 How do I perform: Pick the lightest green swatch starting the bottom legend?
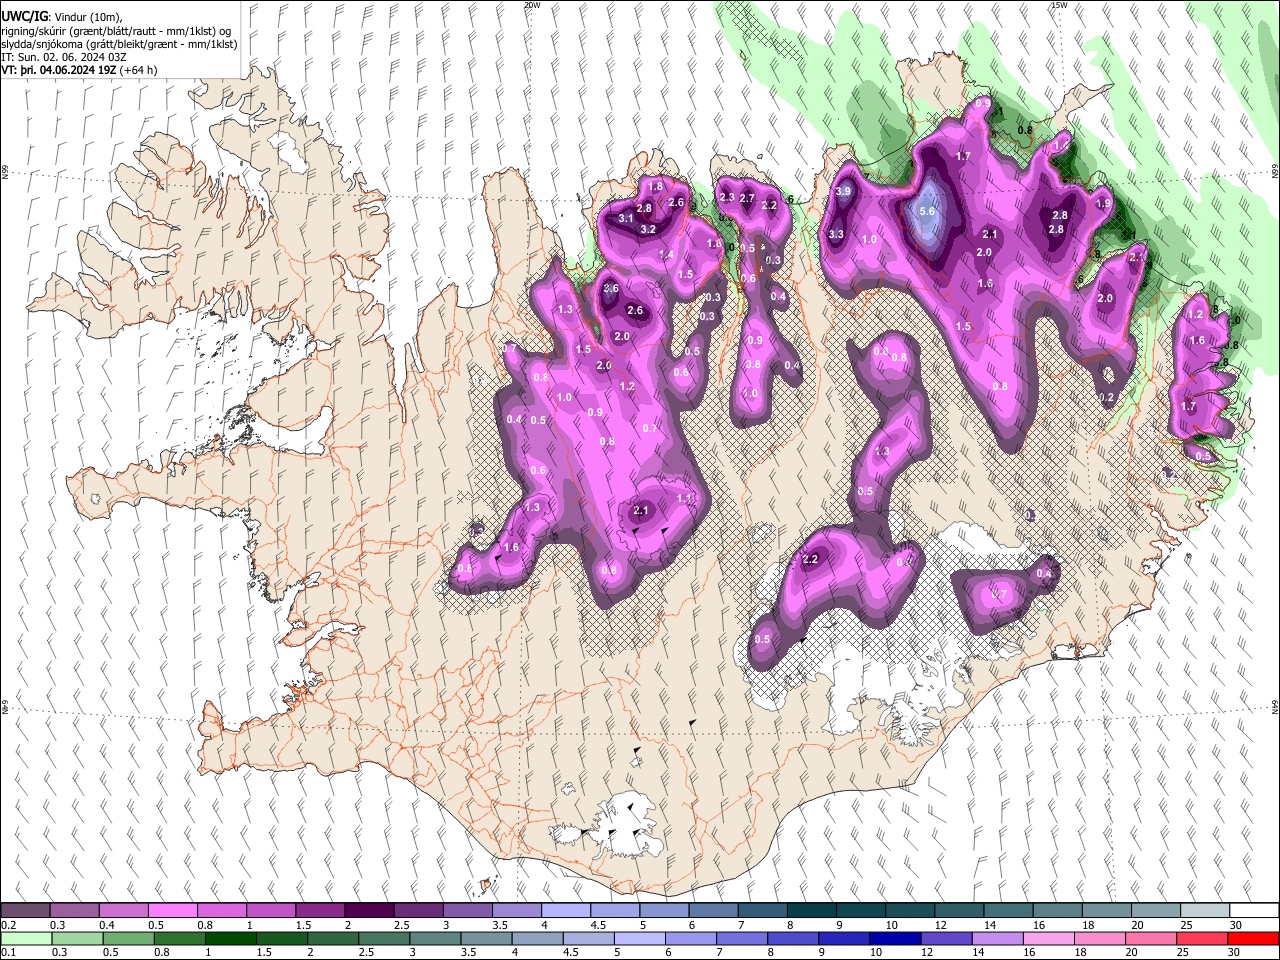(x=27, y=938)
